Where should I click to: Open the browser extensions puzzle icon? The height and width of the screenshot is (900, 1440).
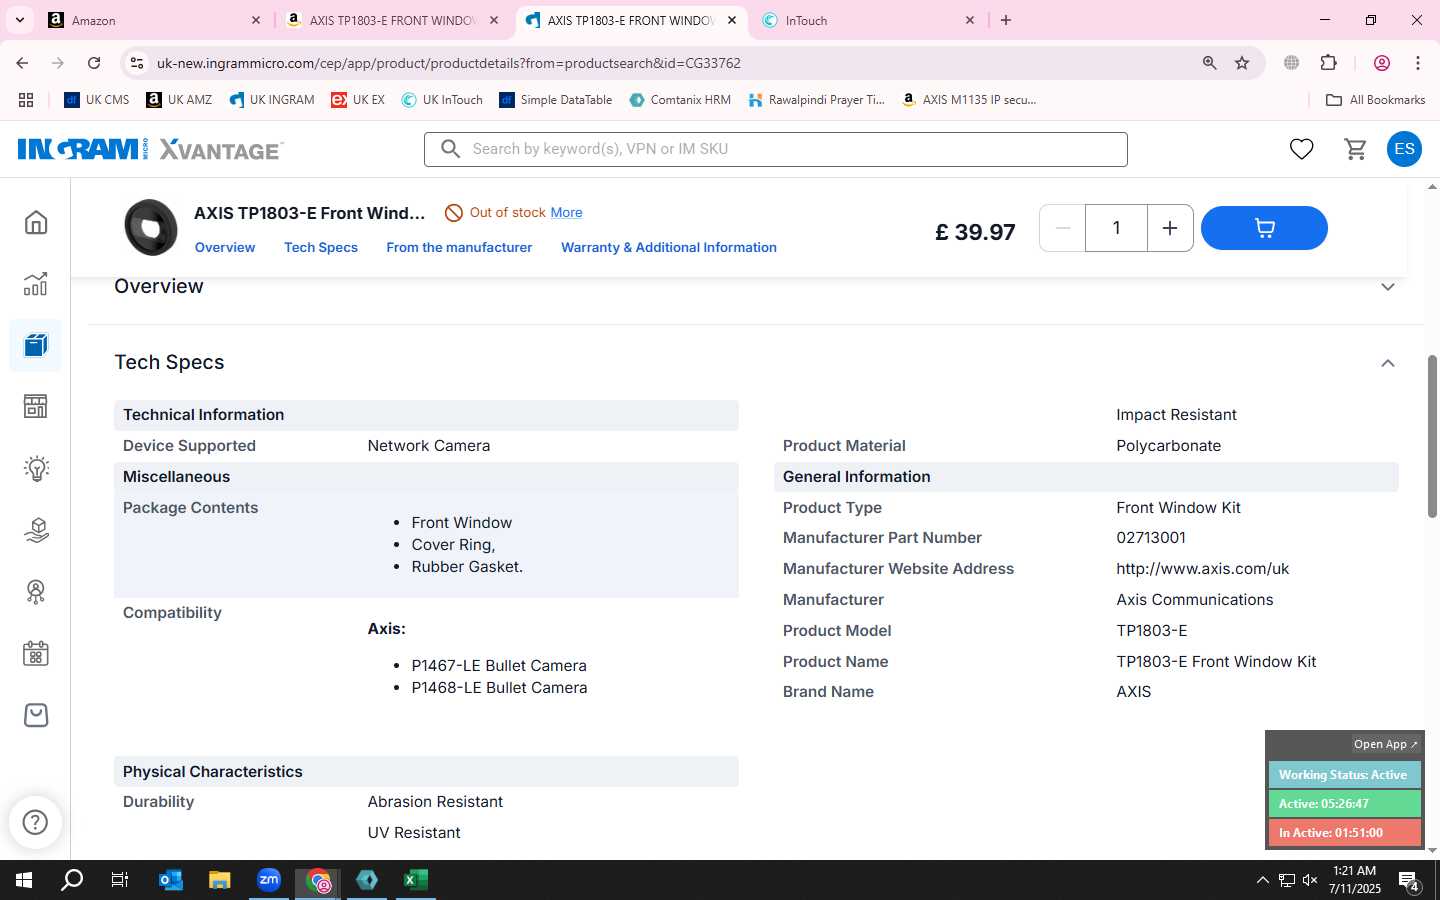point(1328,63)
